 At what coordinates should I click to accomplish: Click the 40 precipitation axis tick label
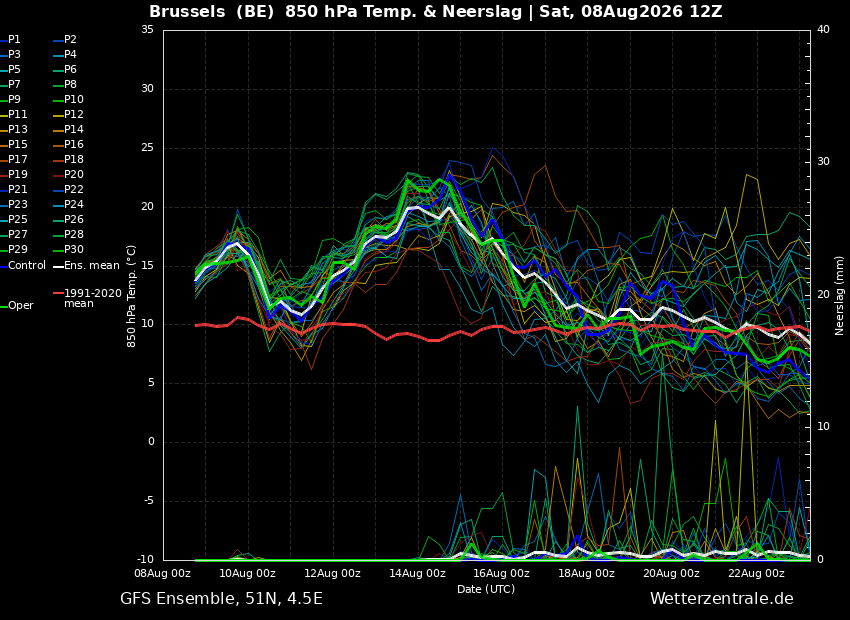tap(823, 30)
